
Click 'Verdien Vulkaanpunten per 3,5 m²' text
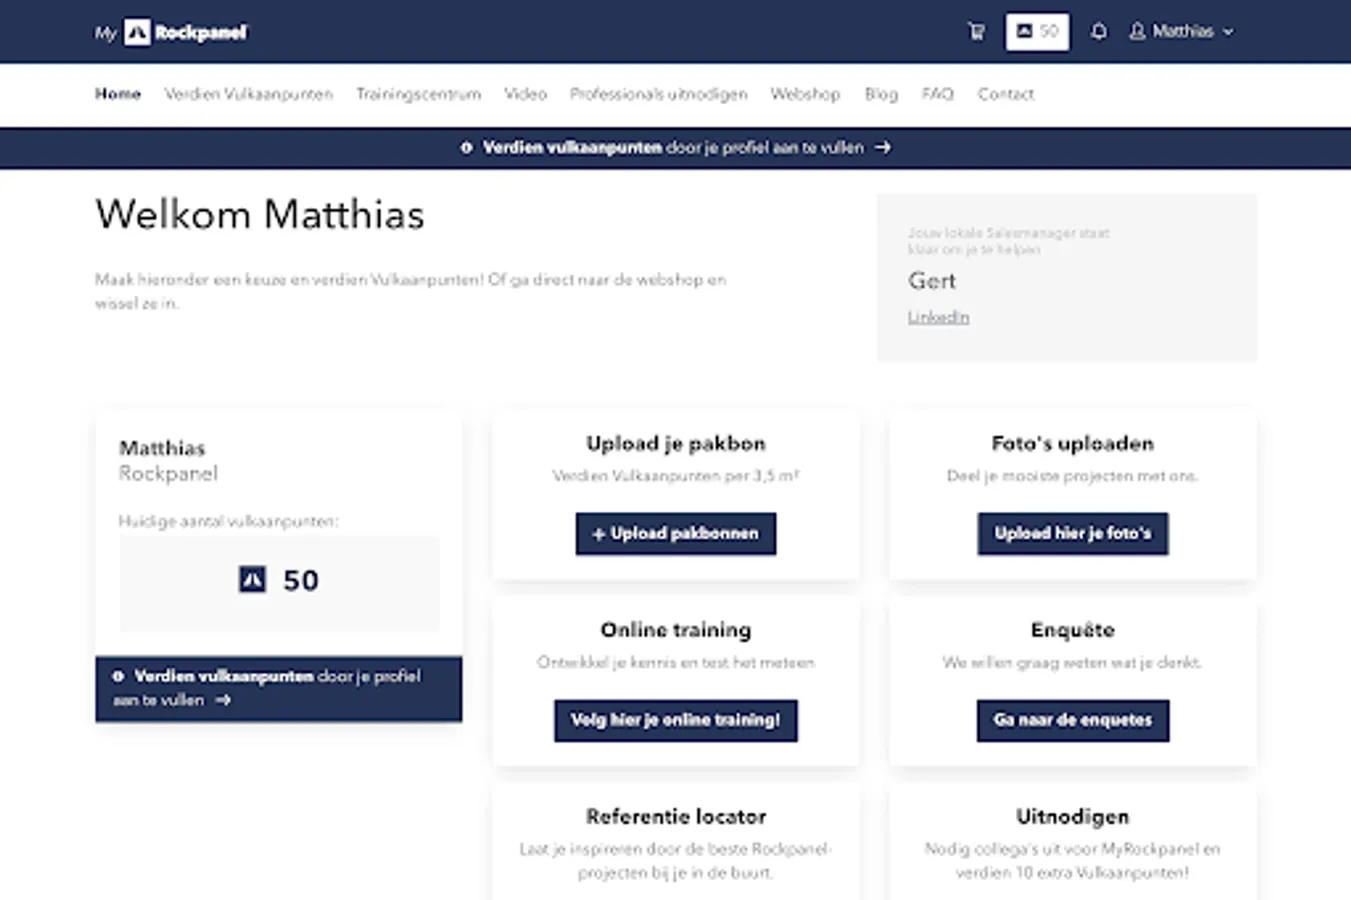[676, 476]
